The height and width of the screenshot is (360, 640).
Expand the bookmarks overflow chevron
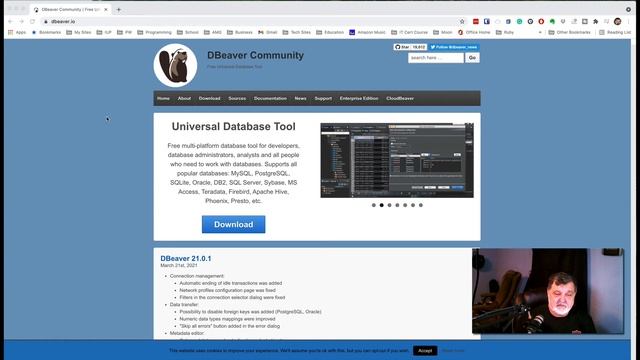pyautogui.click(x=540, y=32)
